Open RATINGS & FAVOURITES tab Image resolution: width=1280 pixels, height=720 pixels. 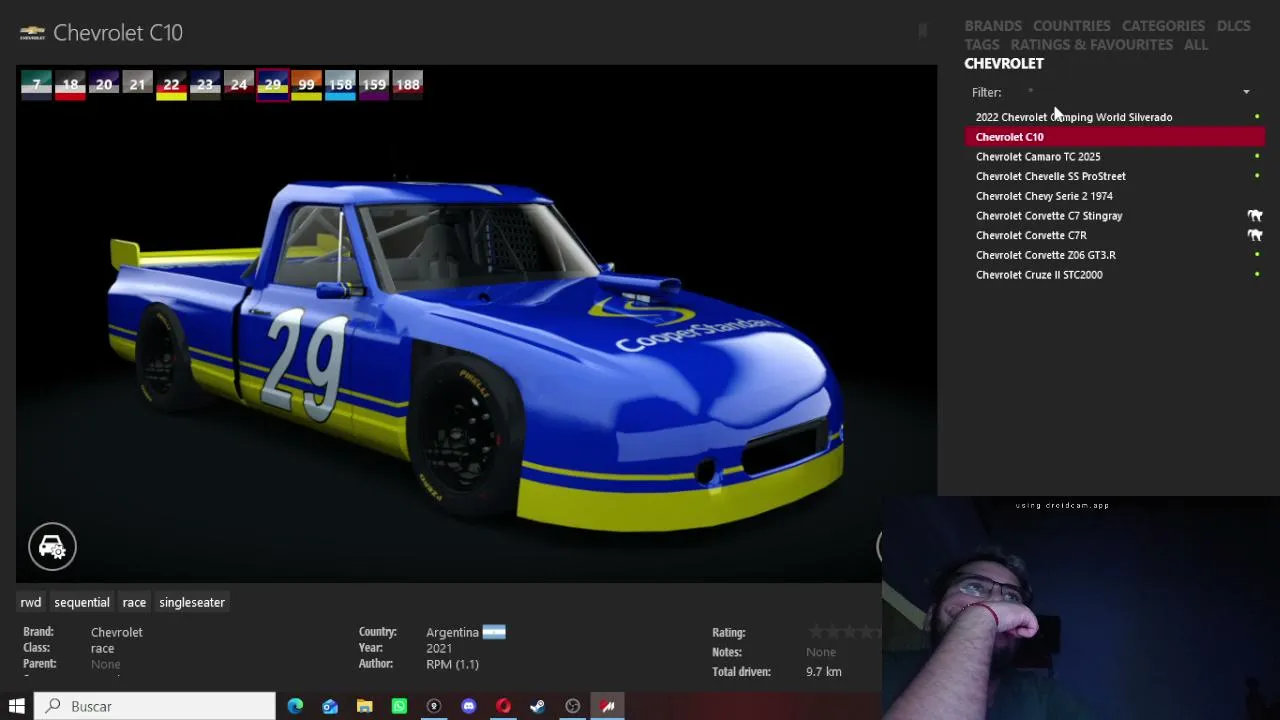point(1092,45)
